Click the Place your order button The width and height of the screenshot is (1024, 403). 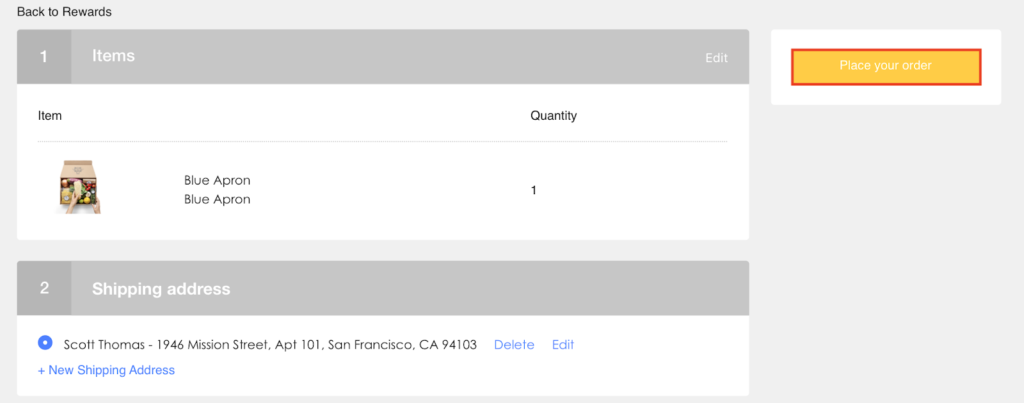click(885, 66)
